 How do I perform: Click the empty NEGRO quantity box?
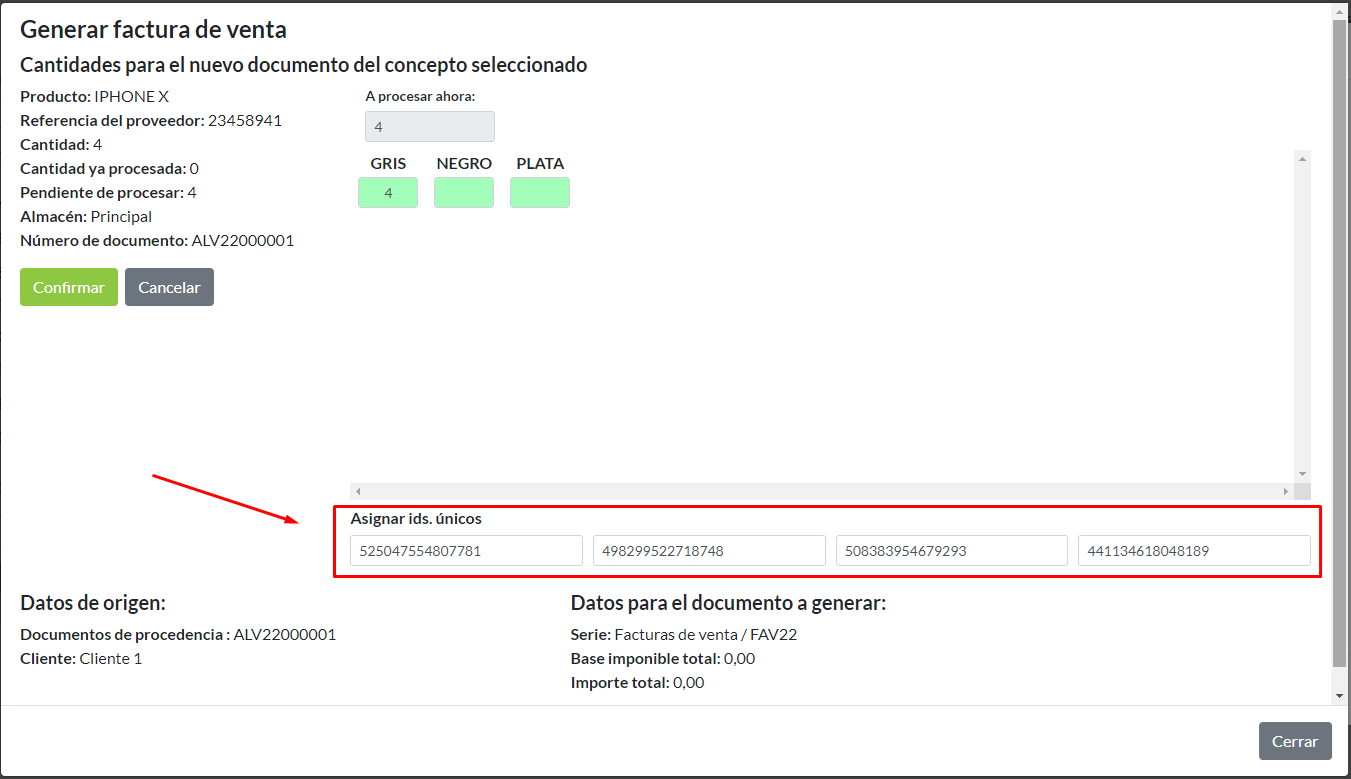coord(464,193)
